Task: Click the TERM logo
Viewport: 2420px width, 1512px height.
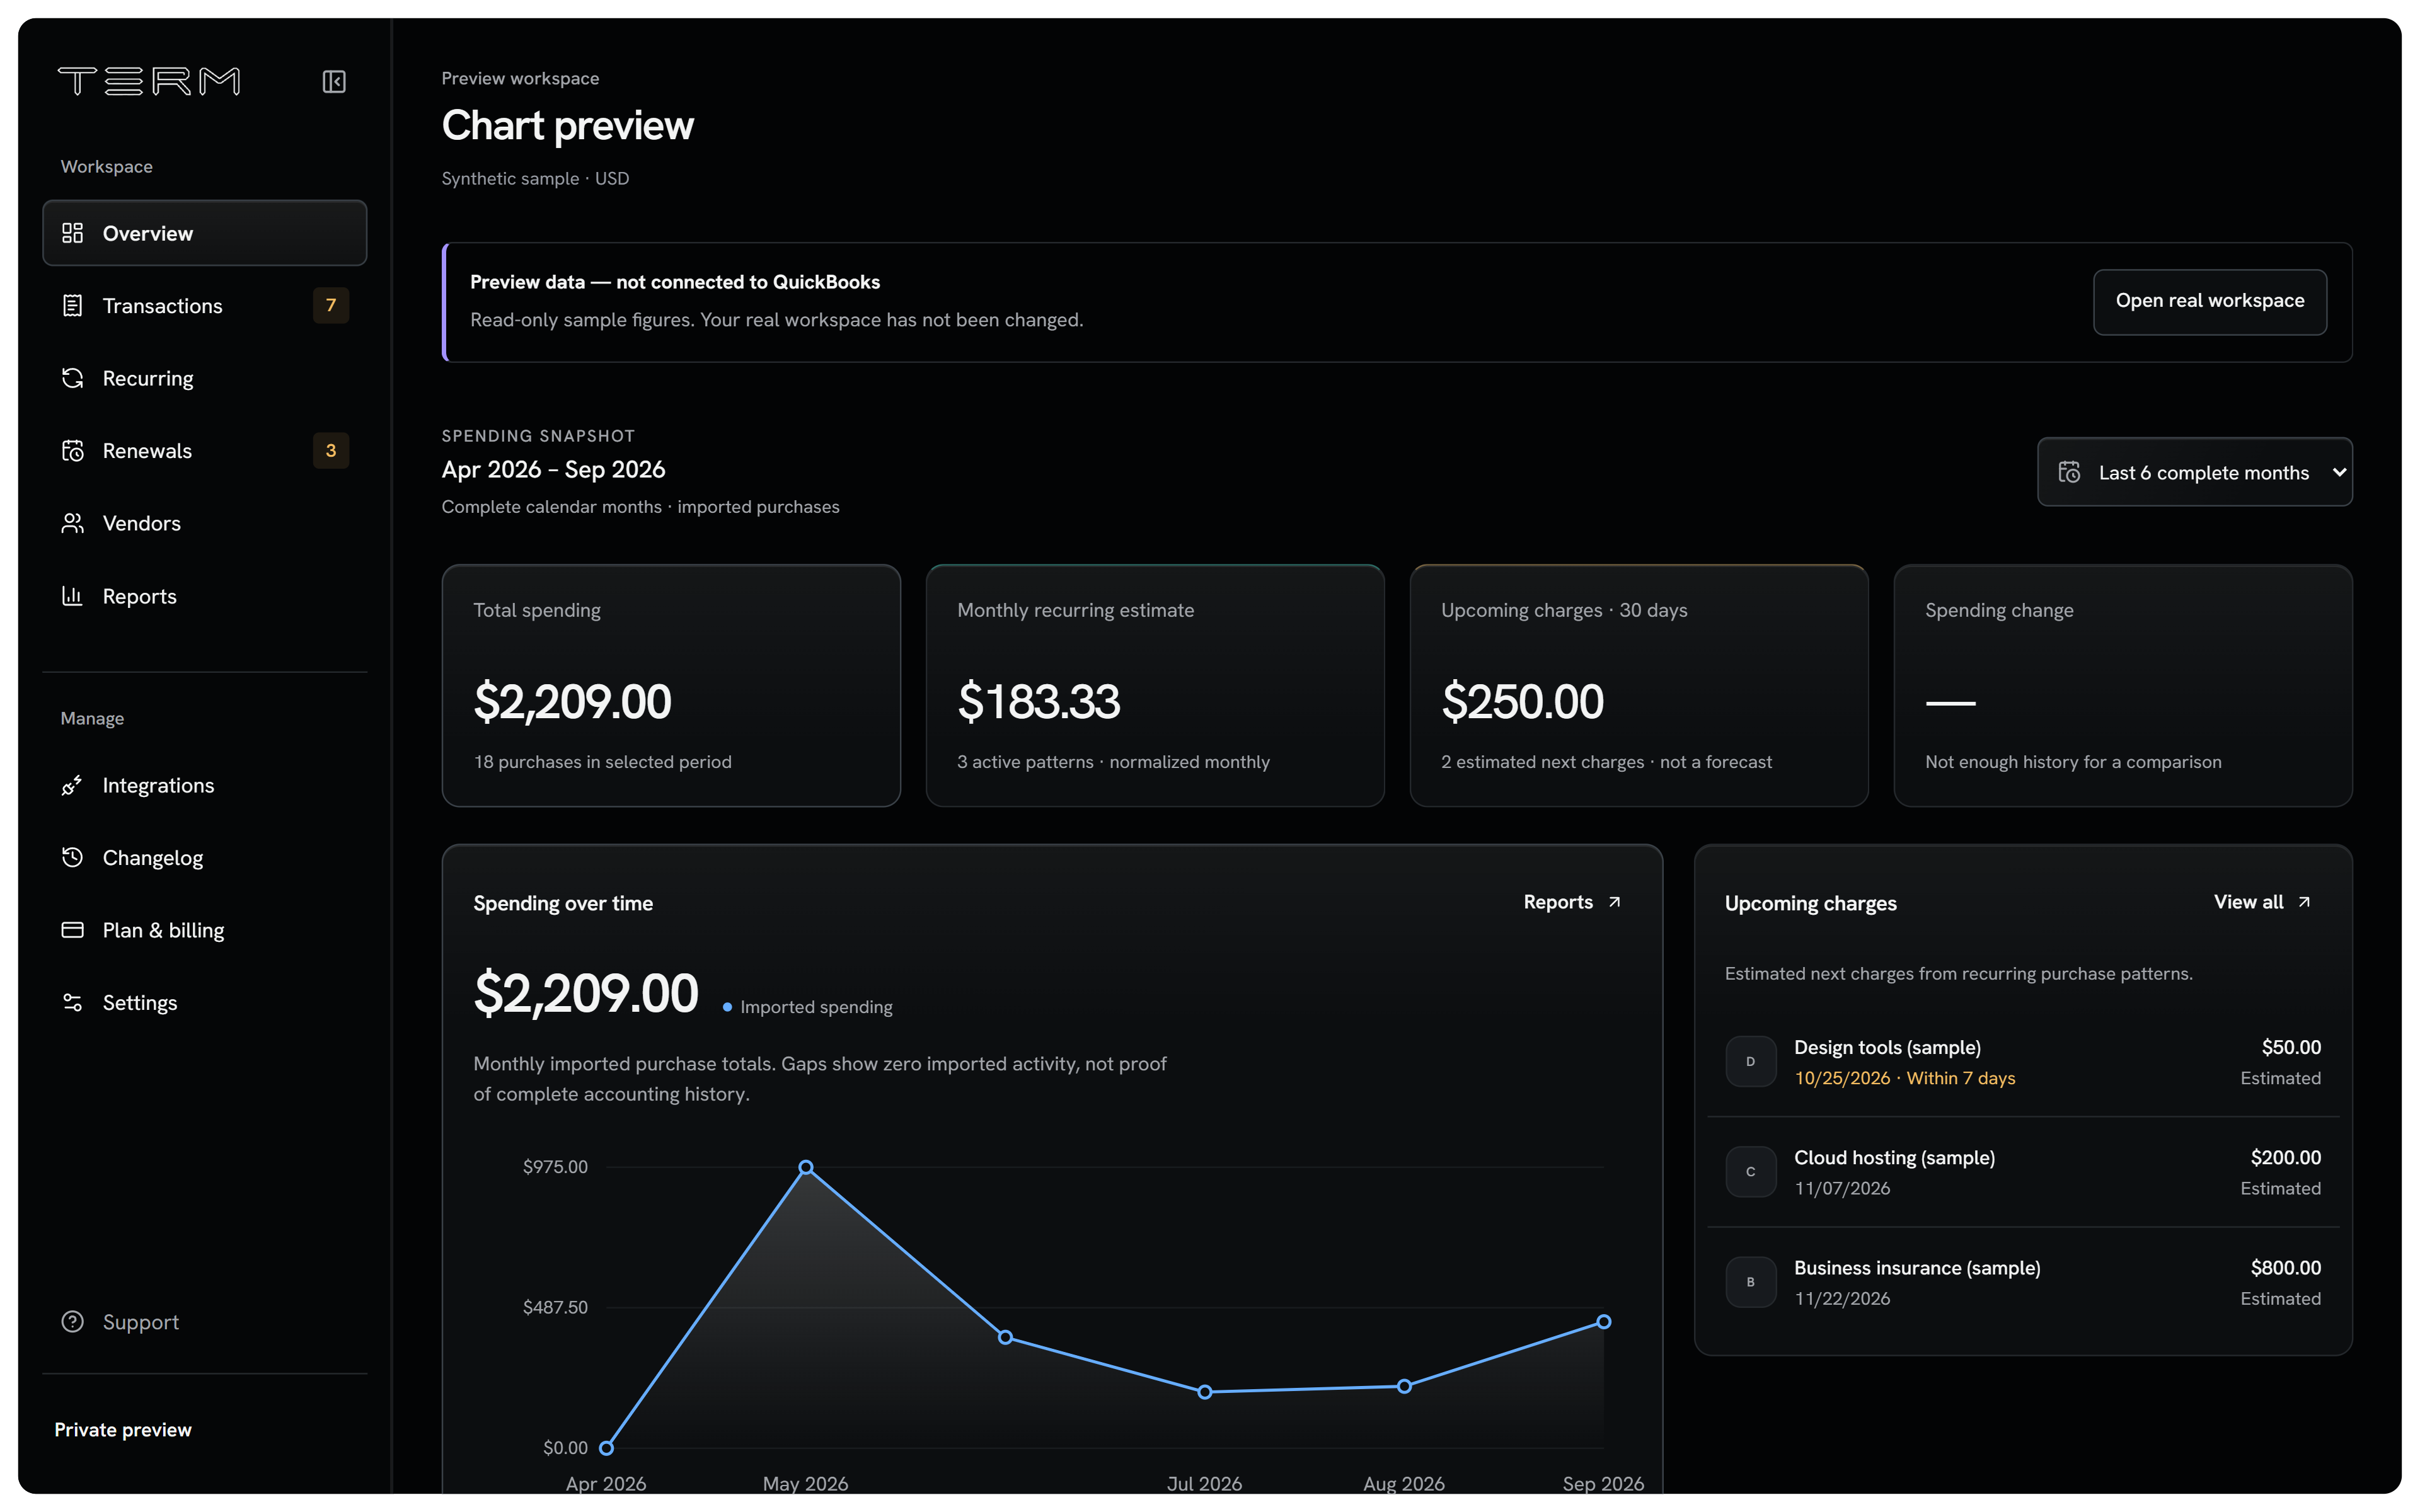Action: (x=149, y=81)
